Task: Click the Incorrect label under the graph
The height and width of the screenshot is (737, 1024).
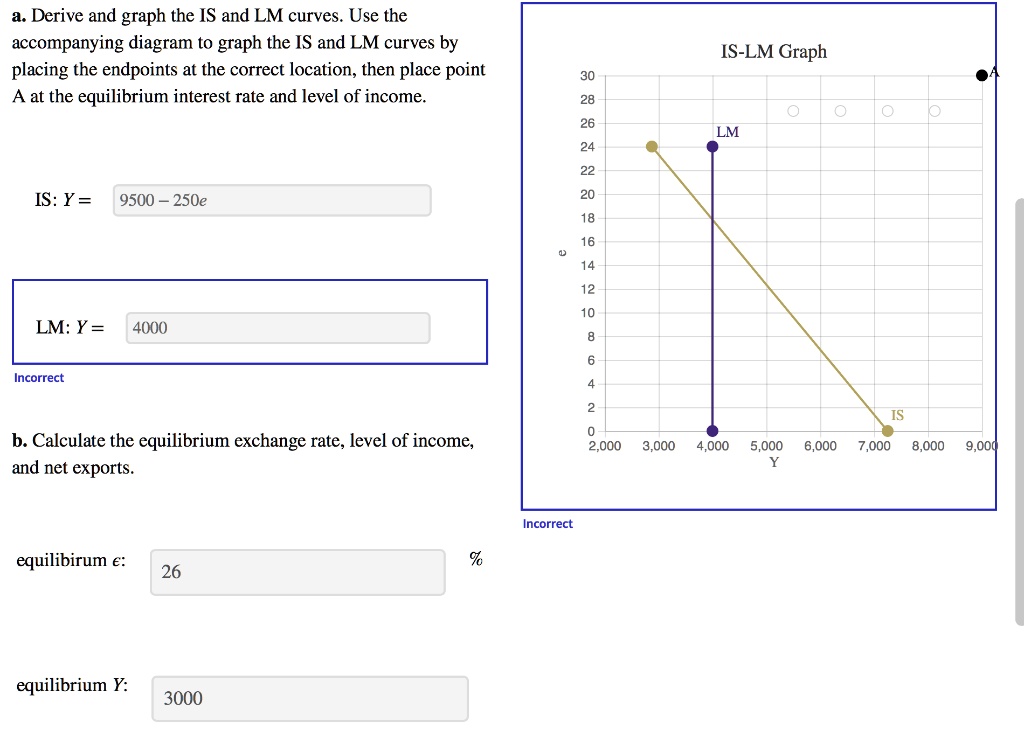Action: (547, 523)
